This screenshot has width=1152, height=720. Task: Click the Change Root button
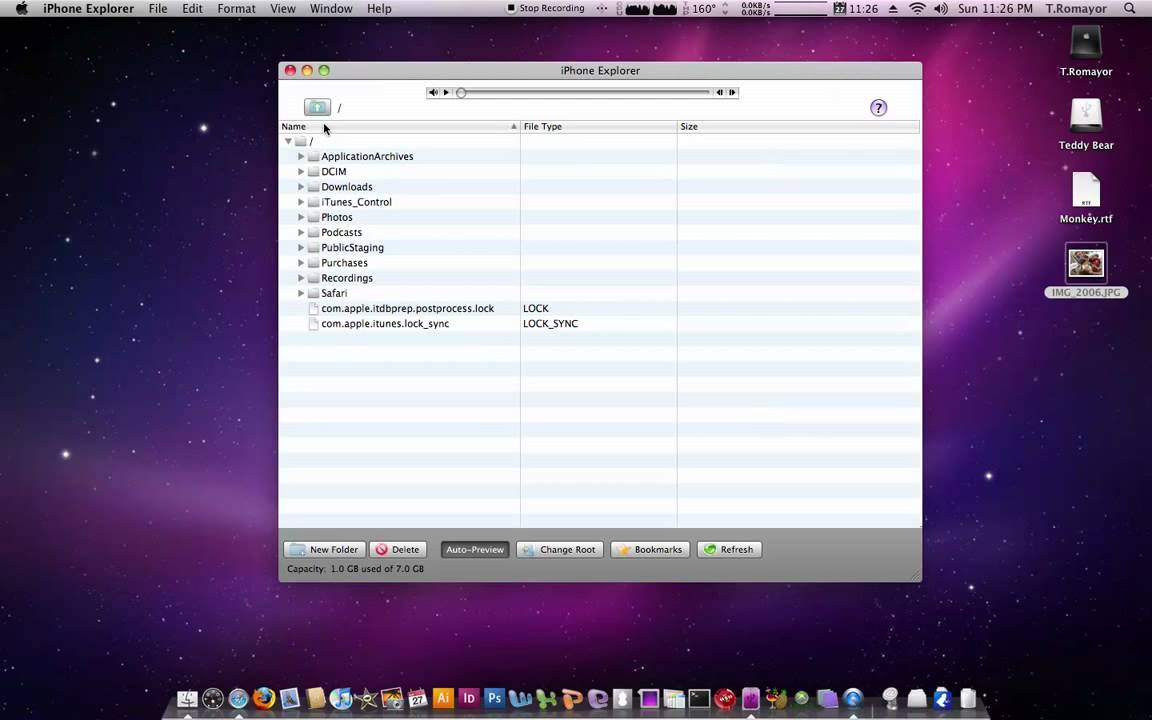pyautogui.click(x=560, y=550)
